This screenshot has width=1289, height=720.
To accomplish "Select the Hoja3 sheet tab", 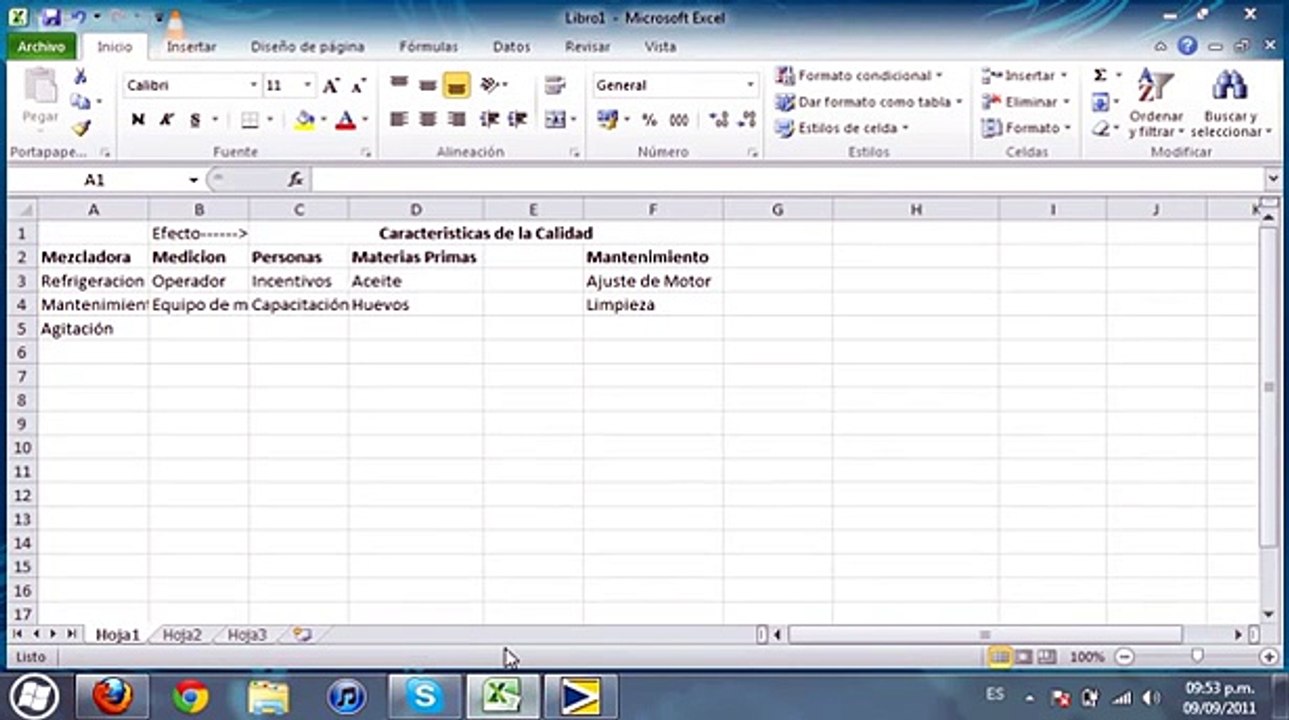I will (x=247, y=635).
